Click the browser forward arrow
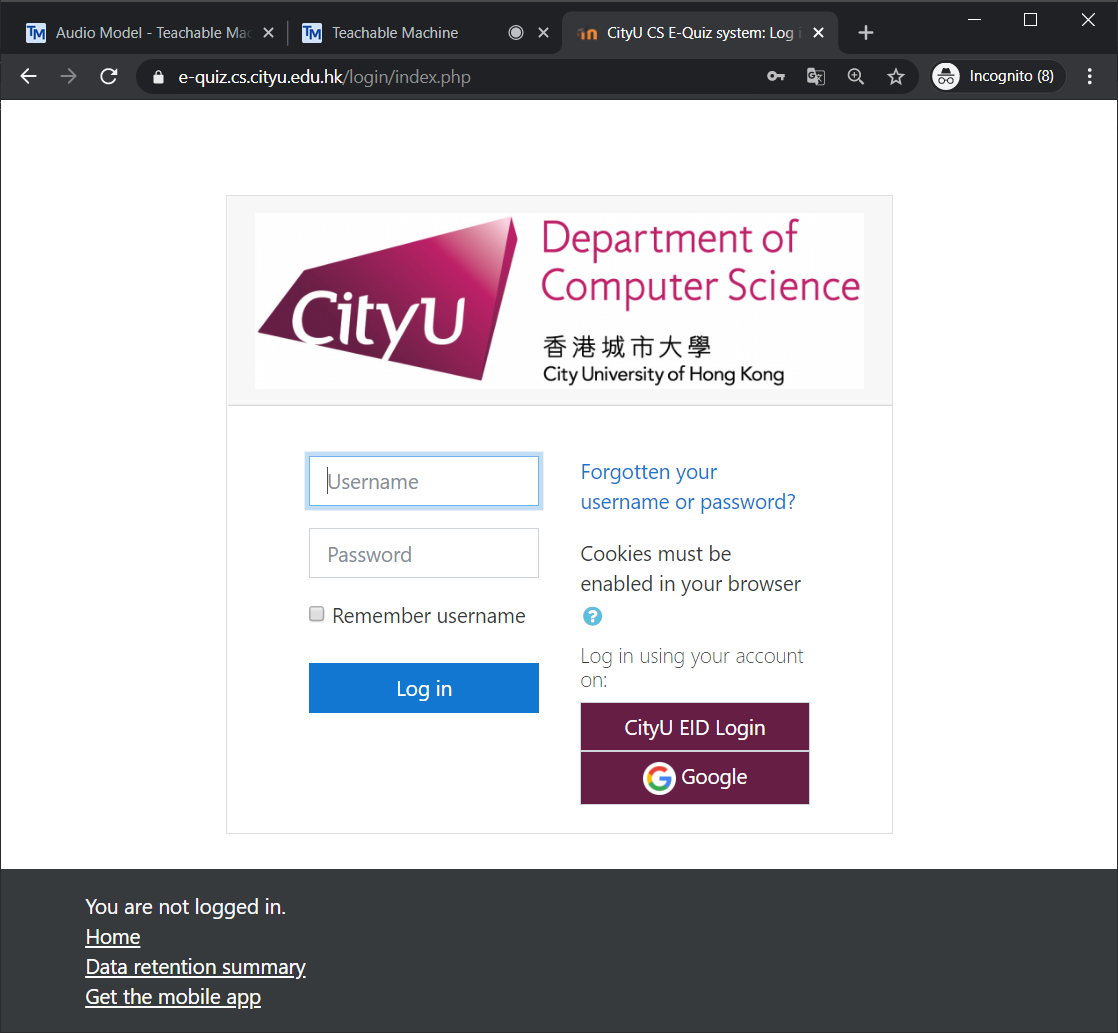 point(68,76)
